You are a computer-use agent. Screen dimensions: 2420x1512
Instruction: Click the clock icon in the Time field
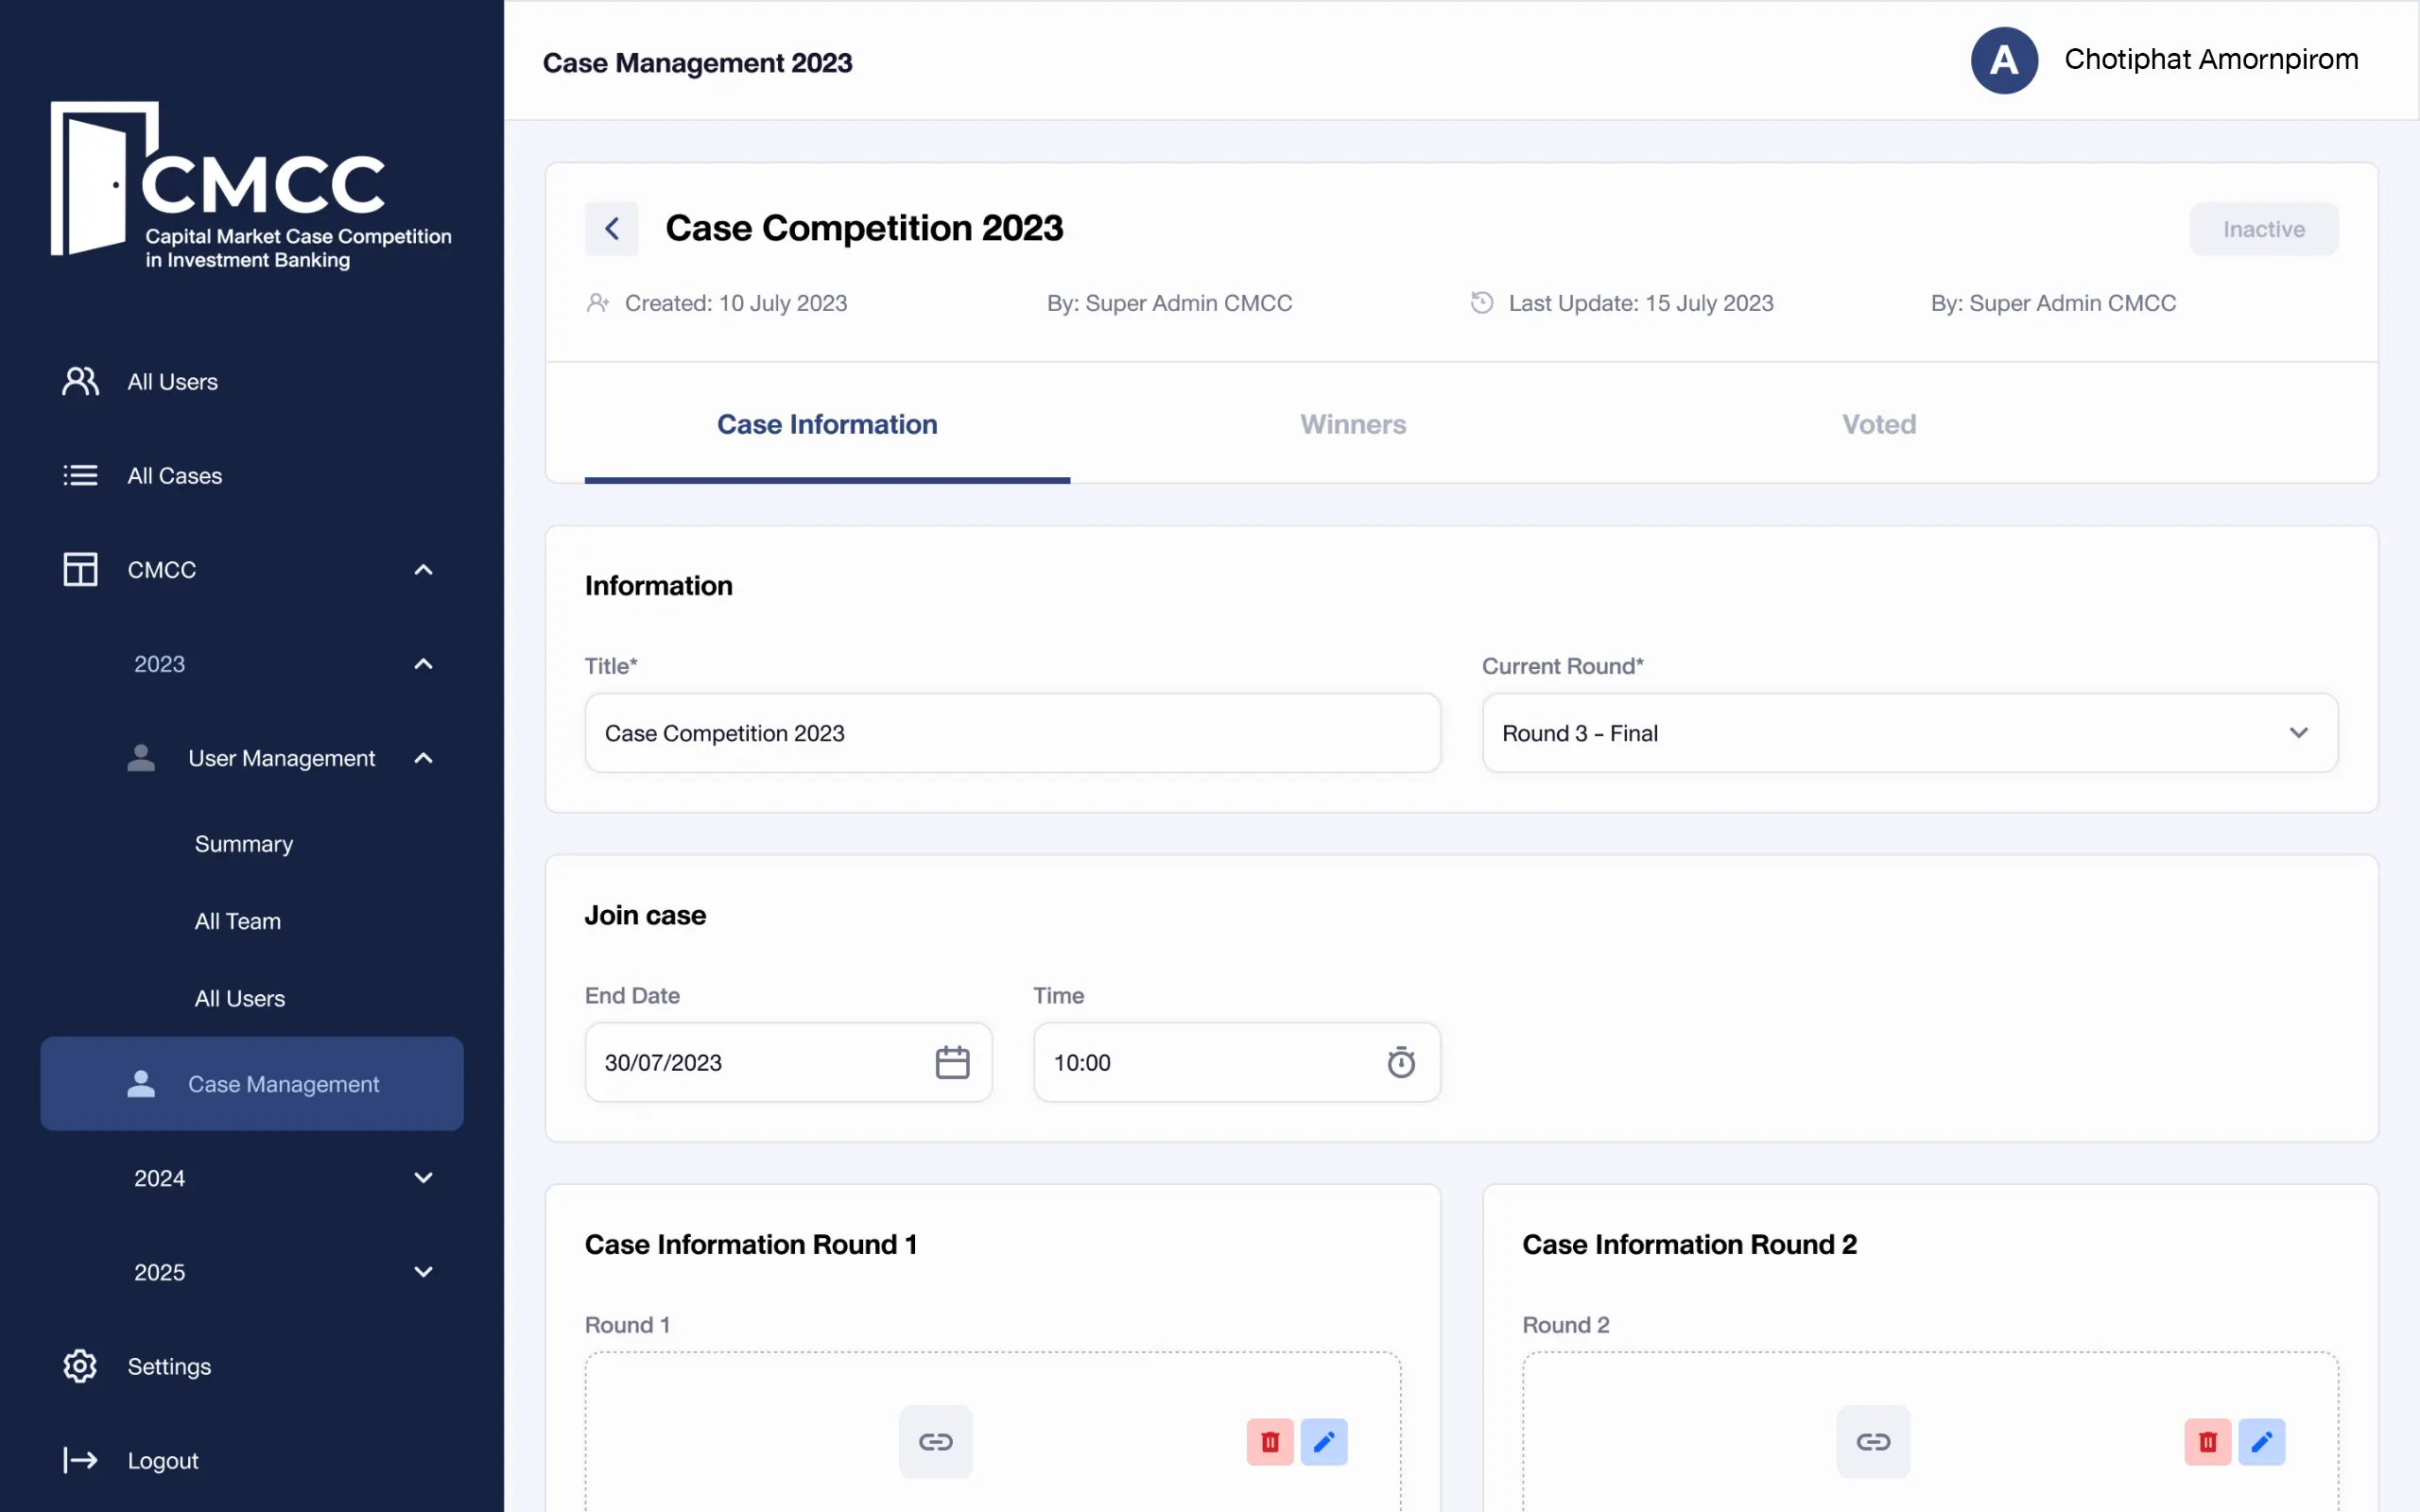[1400, 1062]
